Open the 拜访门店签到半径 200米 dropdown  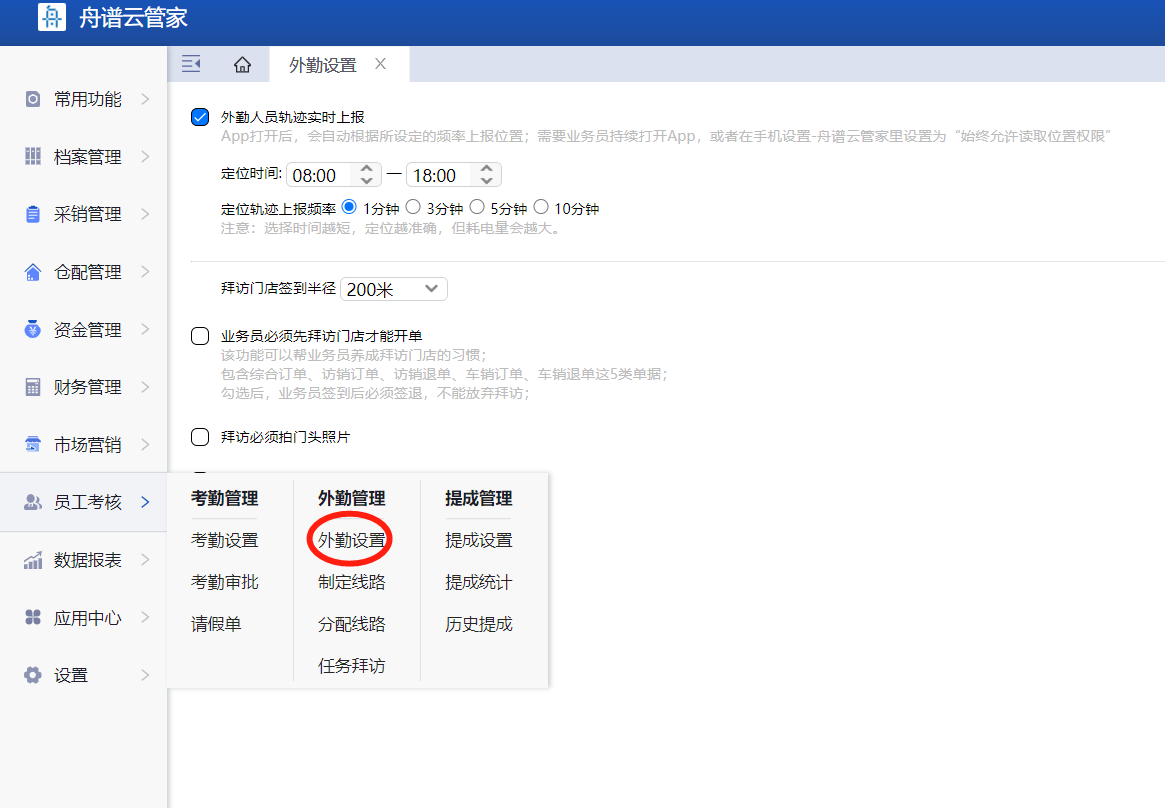394,289
